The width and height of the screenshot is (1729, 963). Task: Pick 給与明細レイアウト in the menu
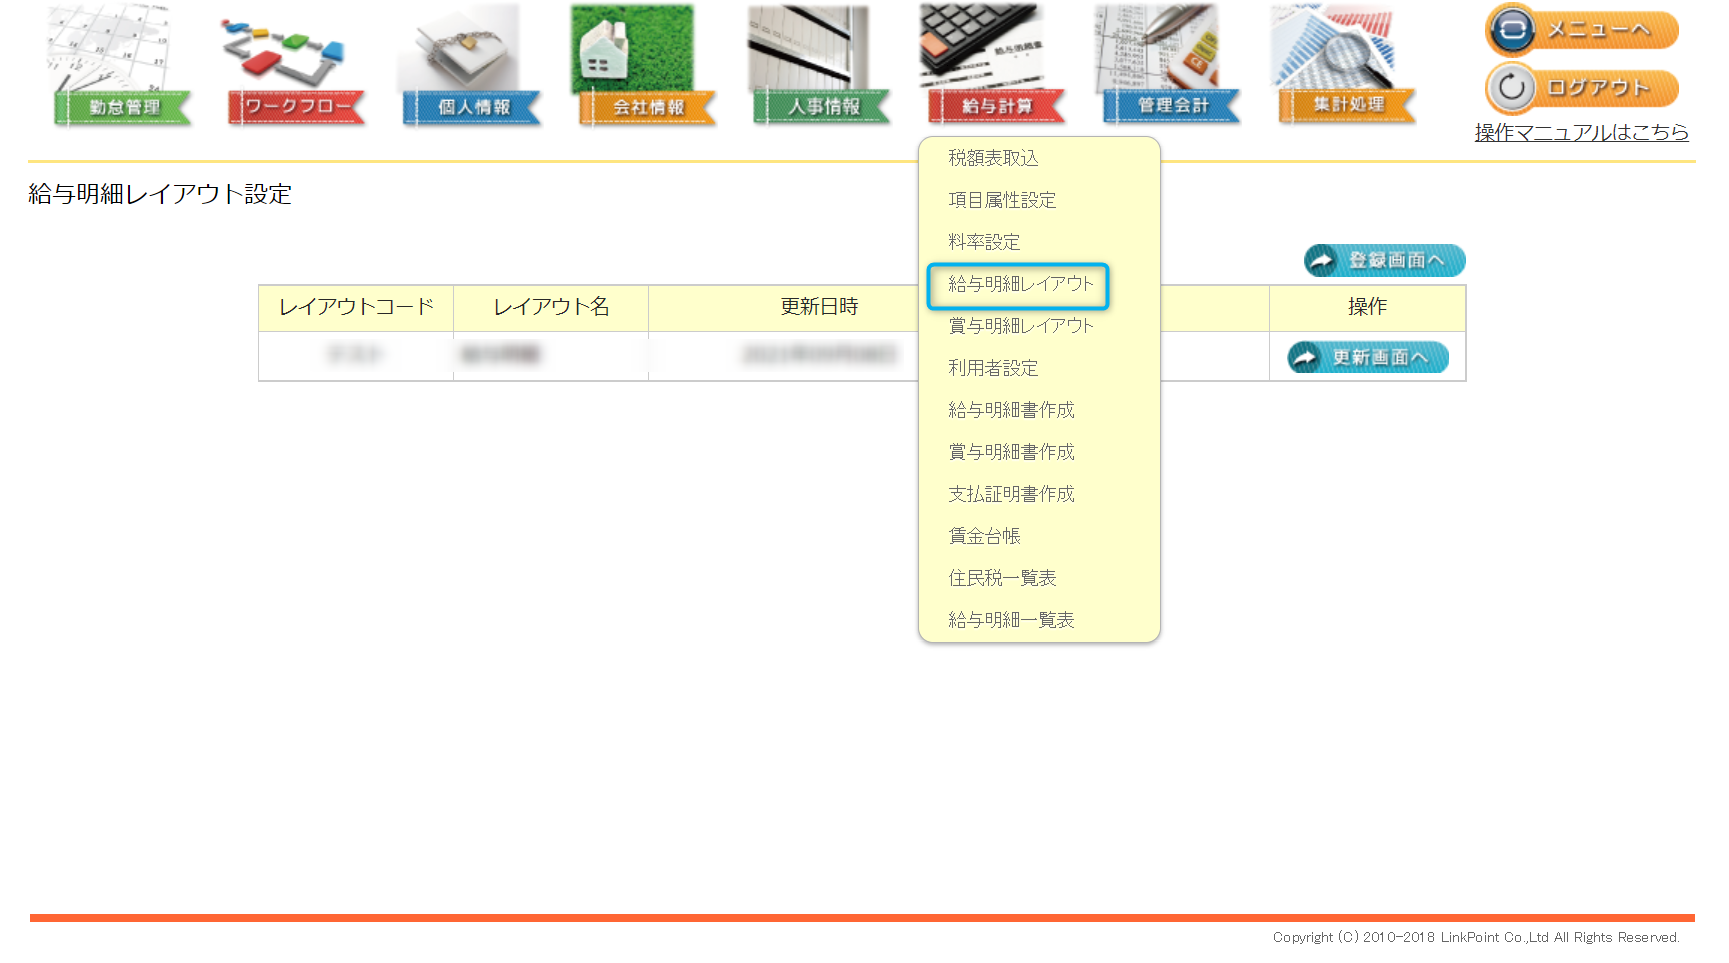tap(1020, 284)
